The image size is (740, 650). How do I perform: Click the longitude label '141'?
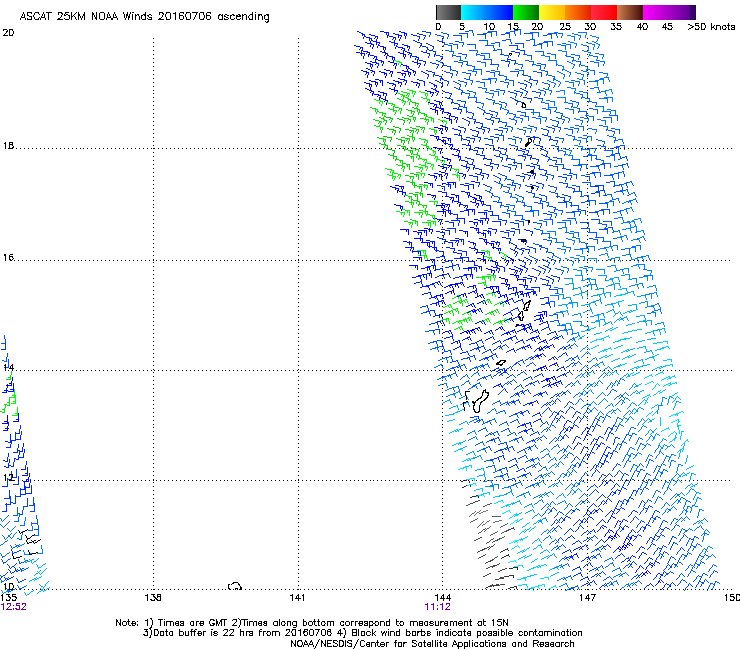[x=297, y=598]
